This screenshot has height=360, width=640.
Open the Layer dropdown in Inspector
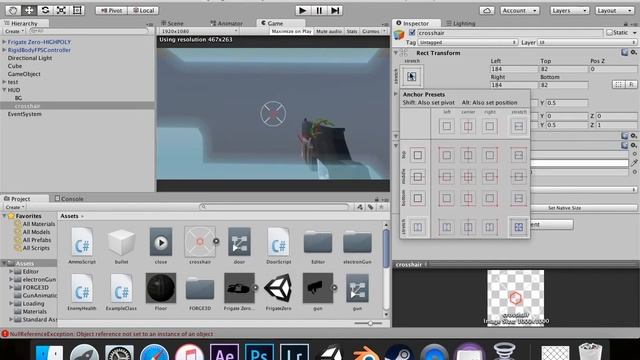click(587, 42)
